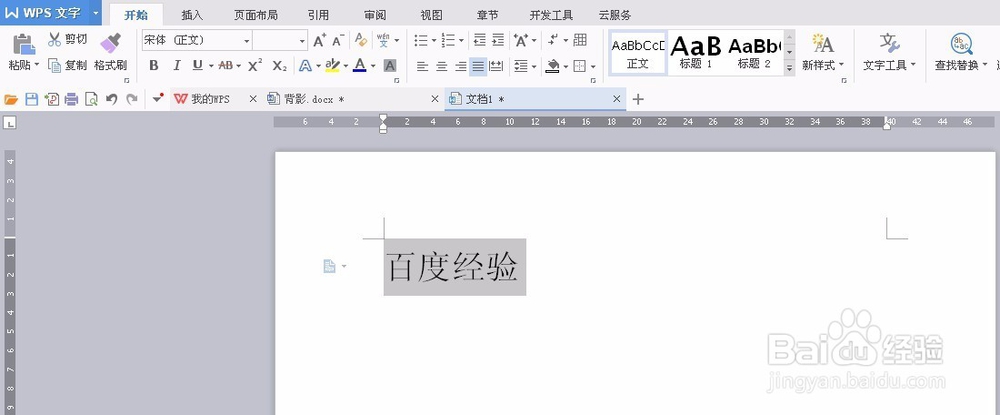Apply subscript X₂ formatting

point(279,65)
